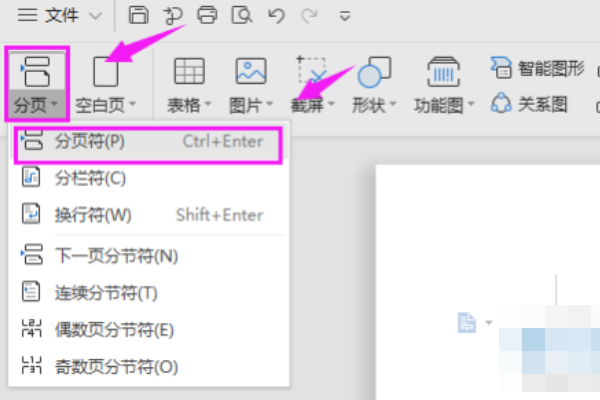600x400 pixels.
Task: Insert a 关系图 relationship diagram
Action: click(529, 103)
